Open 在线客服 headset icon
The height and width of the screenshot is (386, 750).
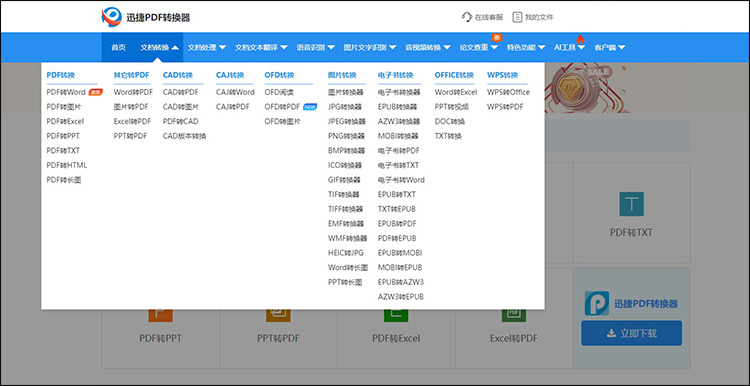467,17
